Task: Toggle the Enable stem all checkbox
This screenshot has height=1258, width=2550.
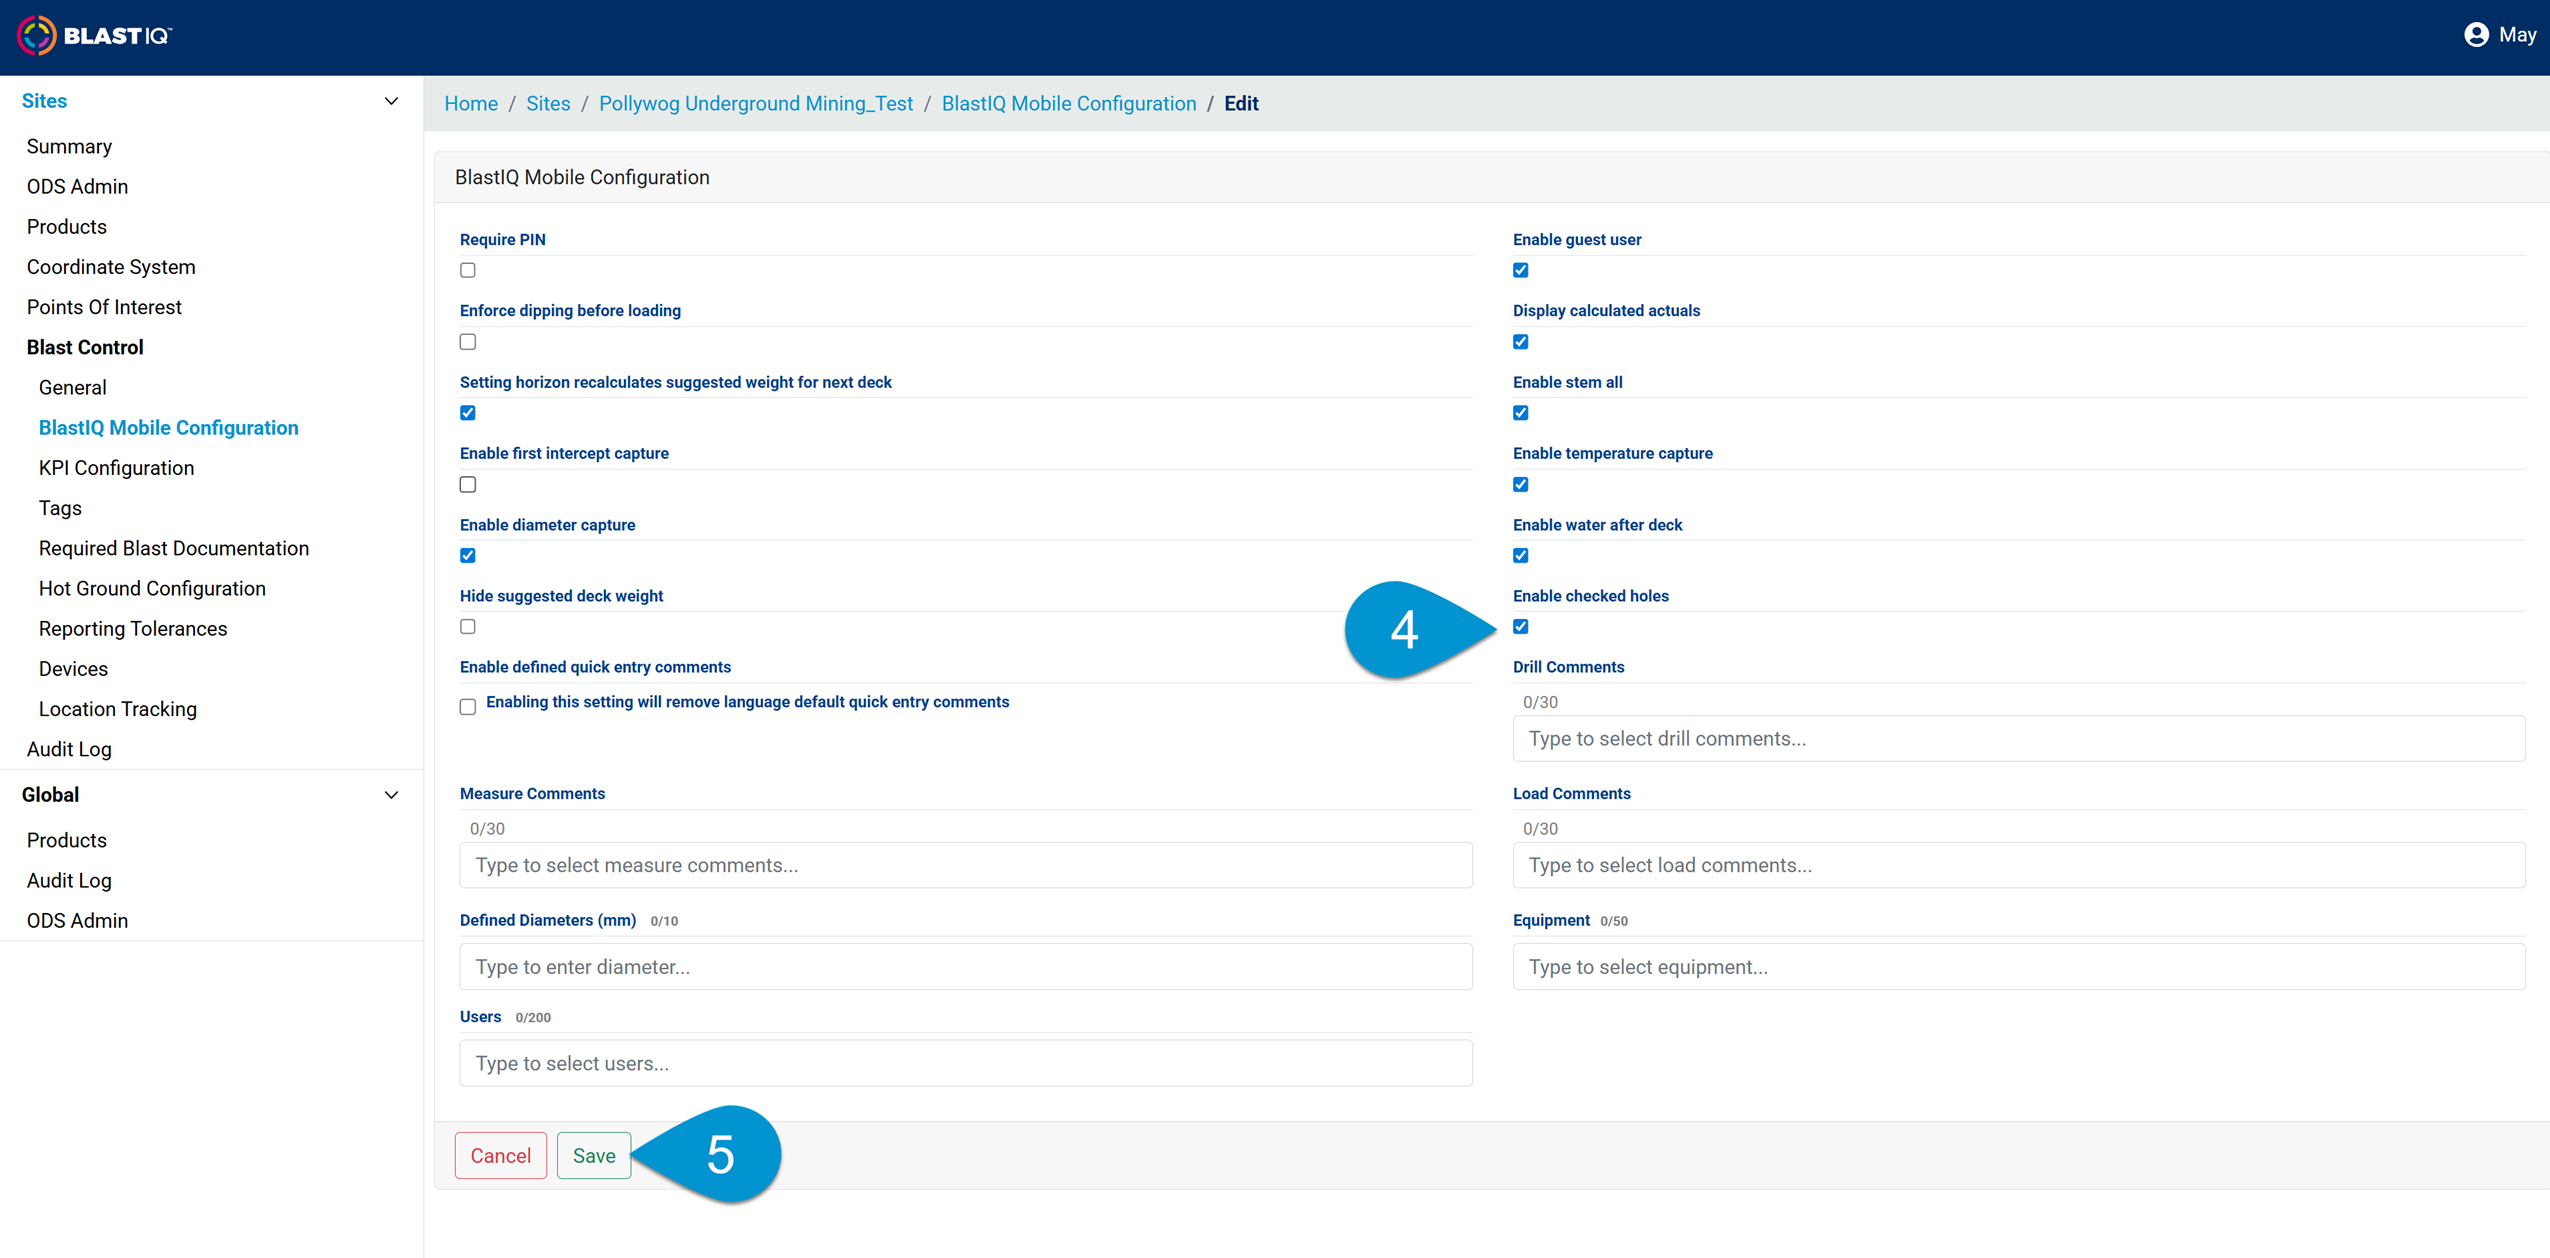Action: tap(1521, 413)
